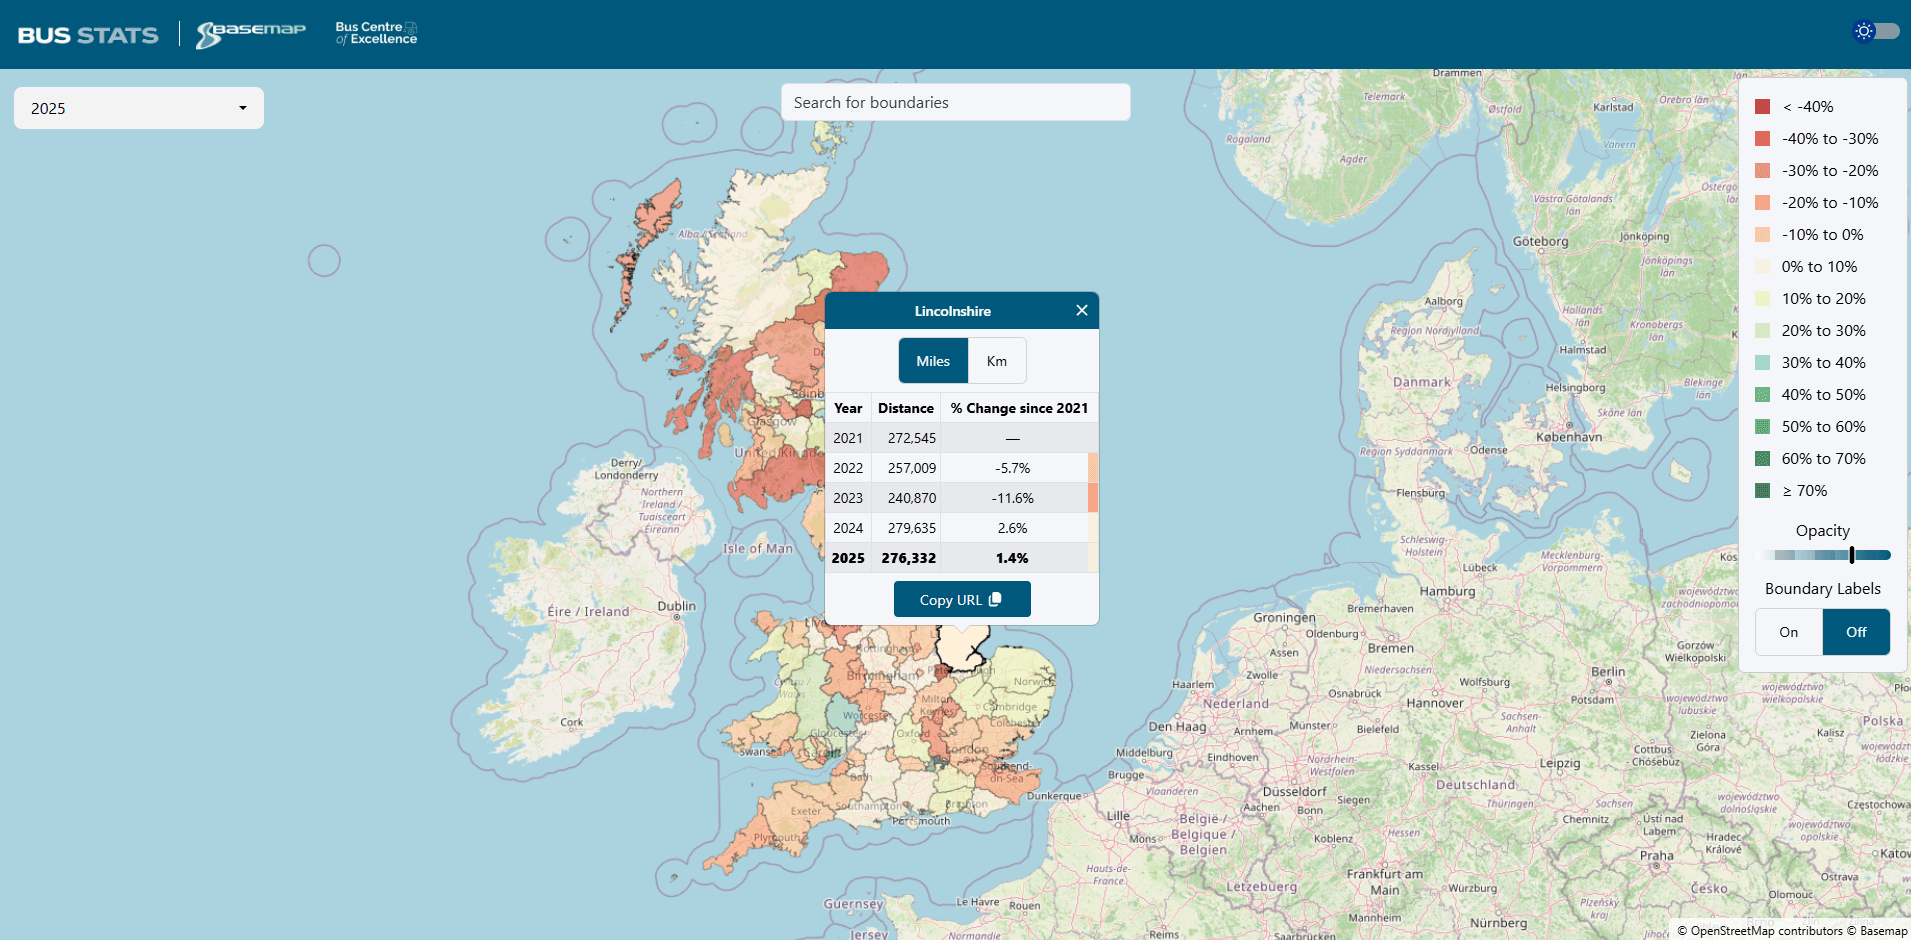Click the BUS STATS logo
Screen dimensions: 1911x940
(88, 35)
